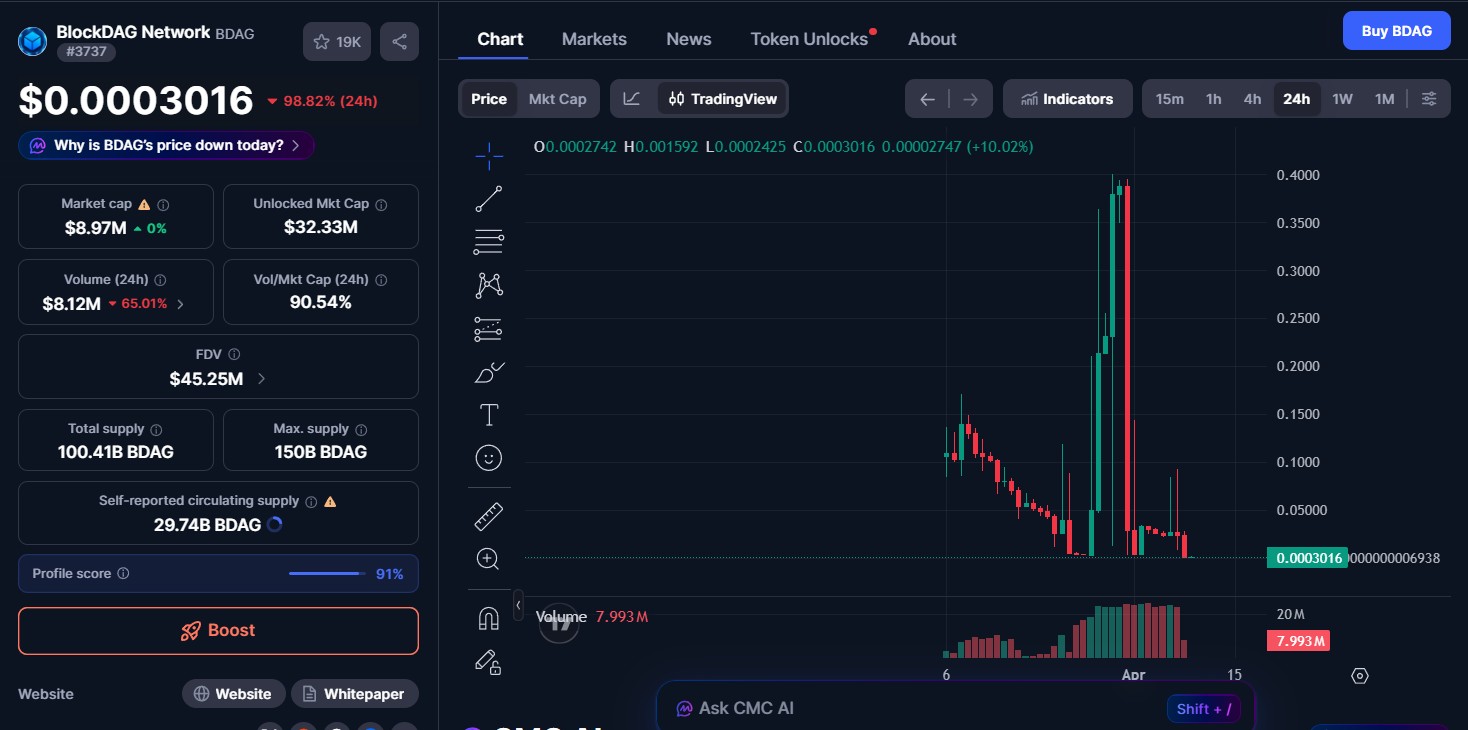Viewport: 1468px width, 730px height.
Task: Collapse the left drawing toolbar
Action: click(x=517, y=605)
